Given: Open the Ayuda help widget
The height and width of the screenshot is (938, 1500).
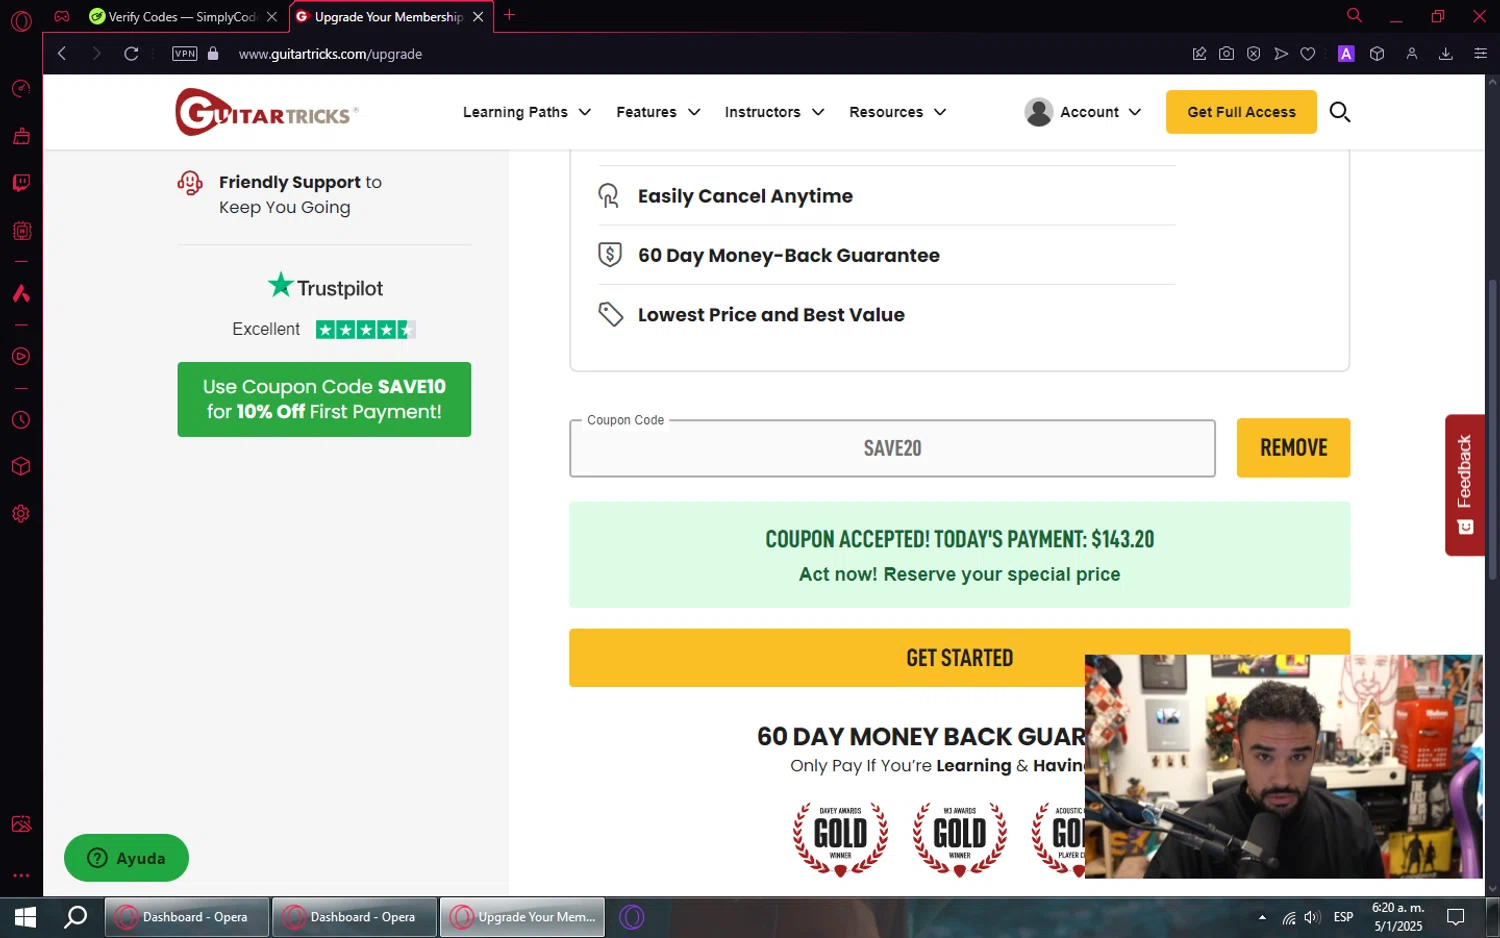Looking at the screenshot, I should (x=126, y=858).
